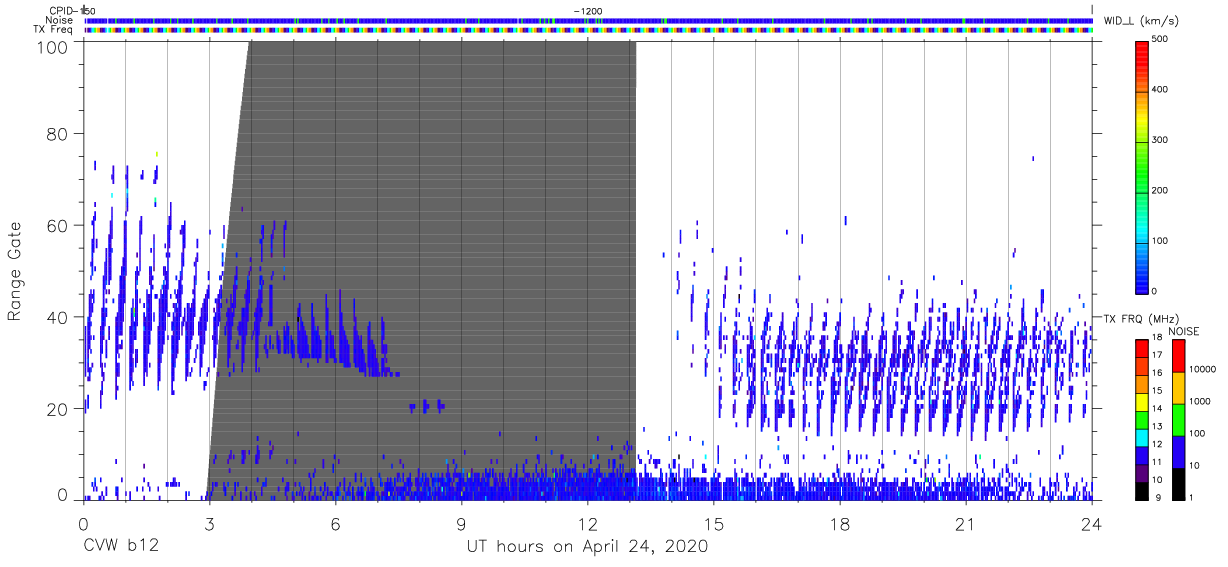
Task: Click the green segment of the NOISE legend
Action: click(1177, 420)
